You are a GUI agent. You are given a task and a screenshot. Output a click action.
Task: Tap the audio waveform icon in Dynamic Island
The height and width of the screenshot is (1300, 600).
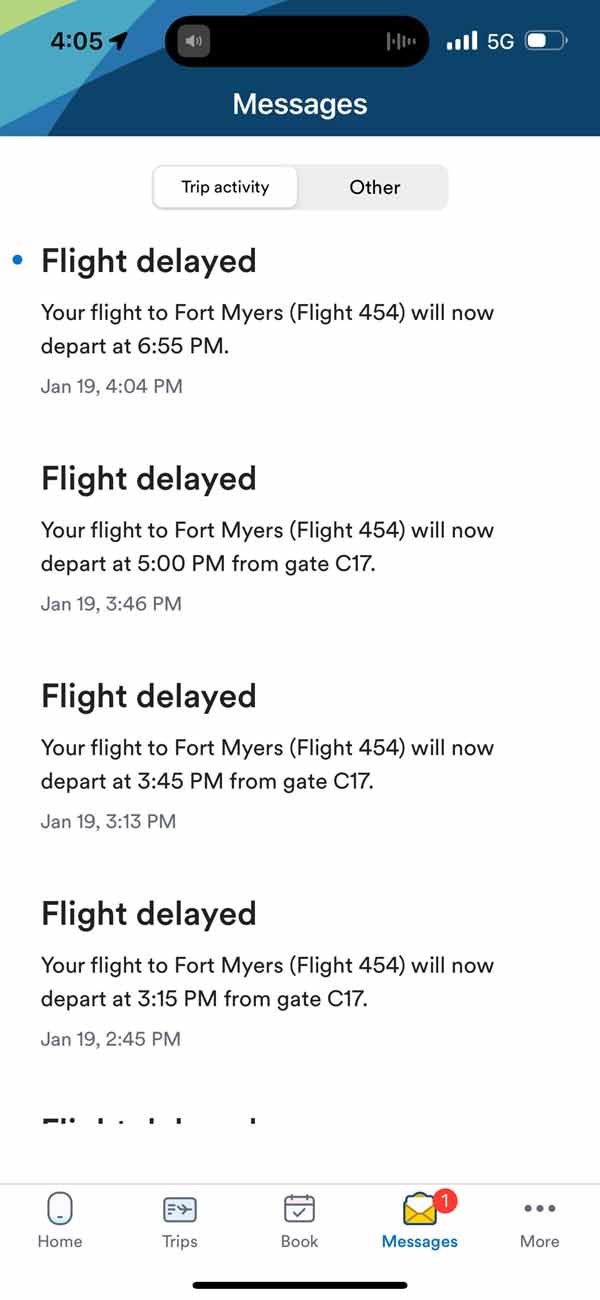tap(400, 42)
